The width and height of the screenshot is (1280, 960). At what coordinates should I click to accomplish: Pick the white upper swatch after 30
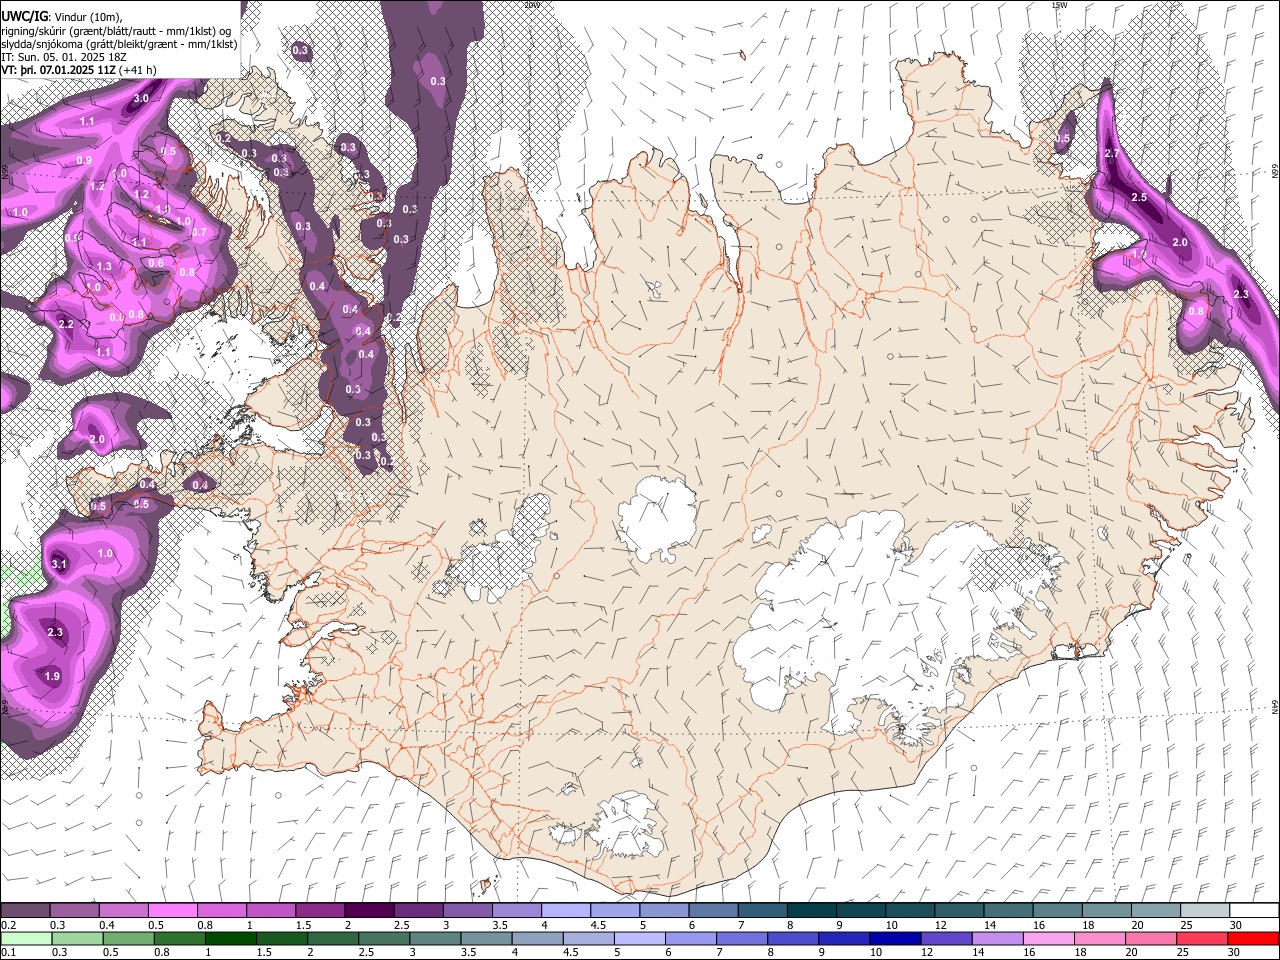1254,911
